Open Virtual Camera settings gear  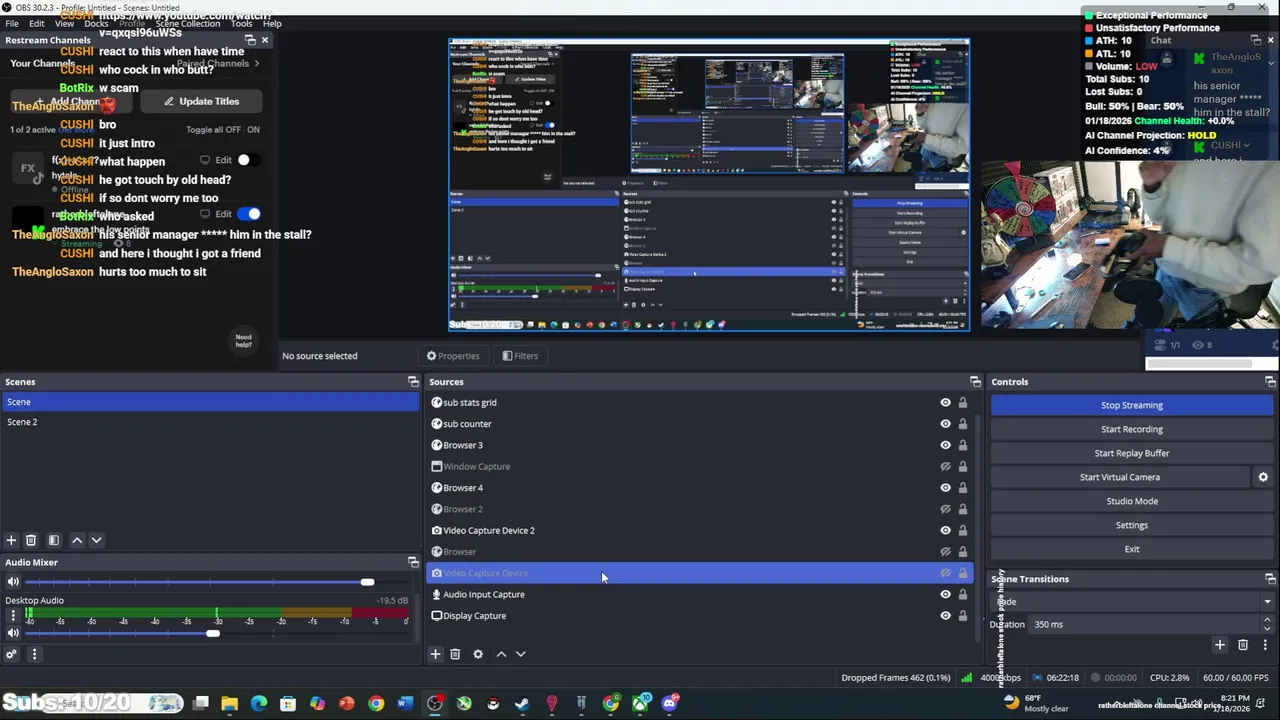pos(1263,477)
